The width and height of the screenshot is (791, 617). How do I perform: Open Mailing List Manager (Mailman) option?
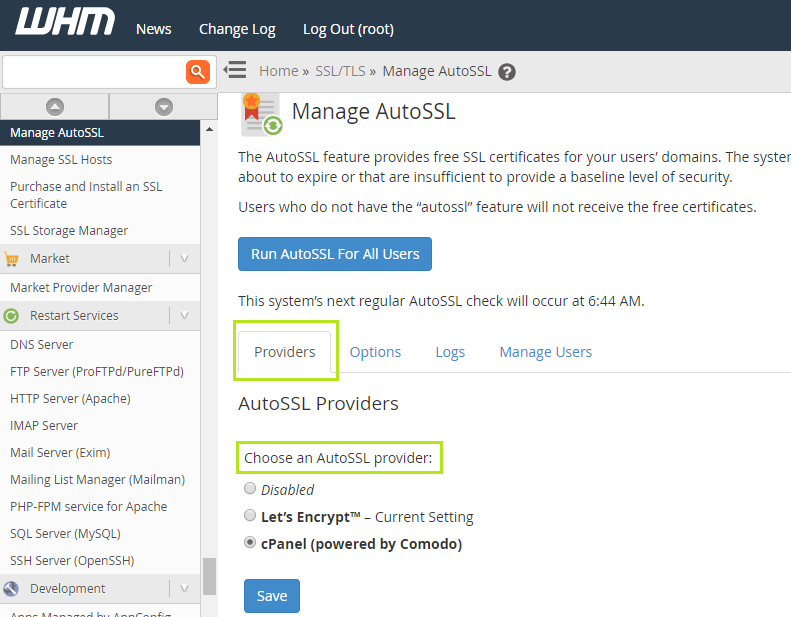click(x=100, y=480)
